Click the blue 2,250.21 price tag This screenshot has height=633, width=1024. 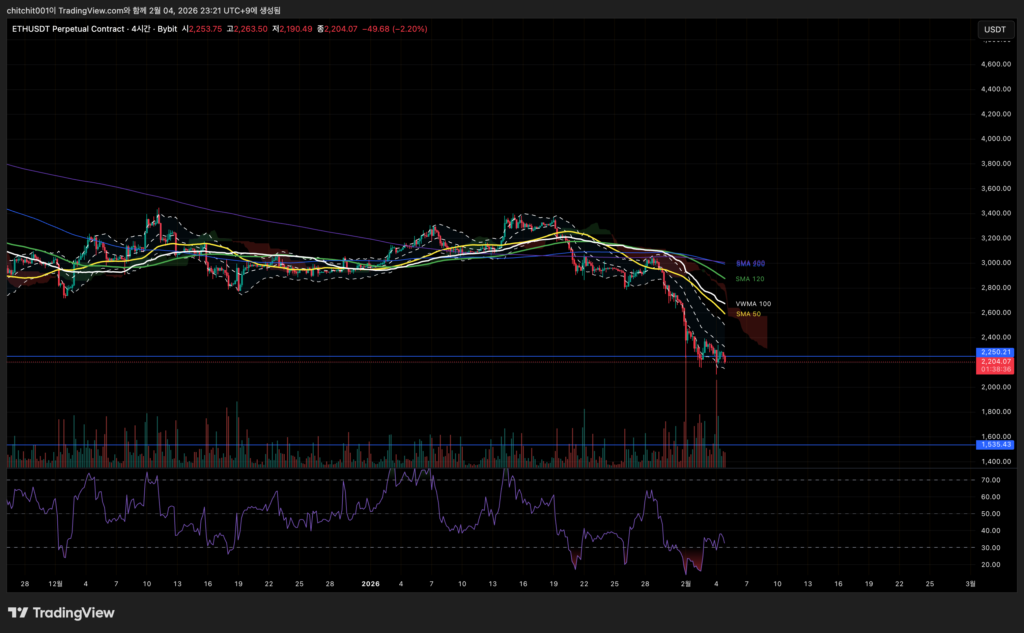(995, 352)
